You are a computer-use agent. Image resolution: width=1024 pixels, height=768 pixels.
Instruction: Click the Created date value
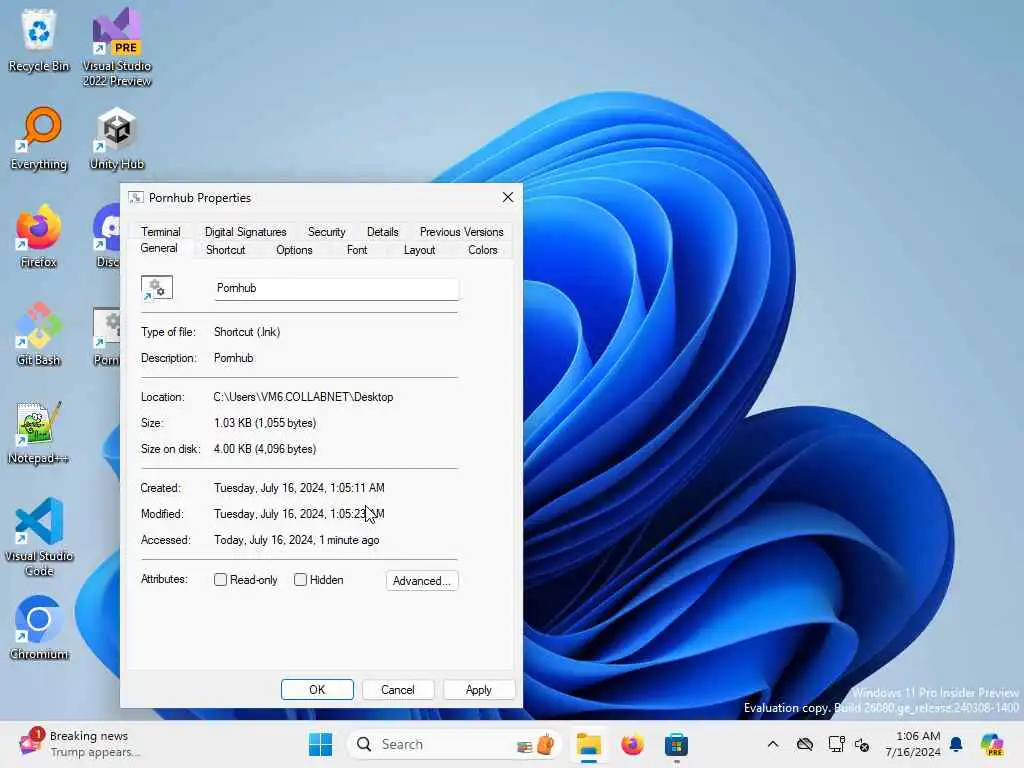tap(299, 488)
